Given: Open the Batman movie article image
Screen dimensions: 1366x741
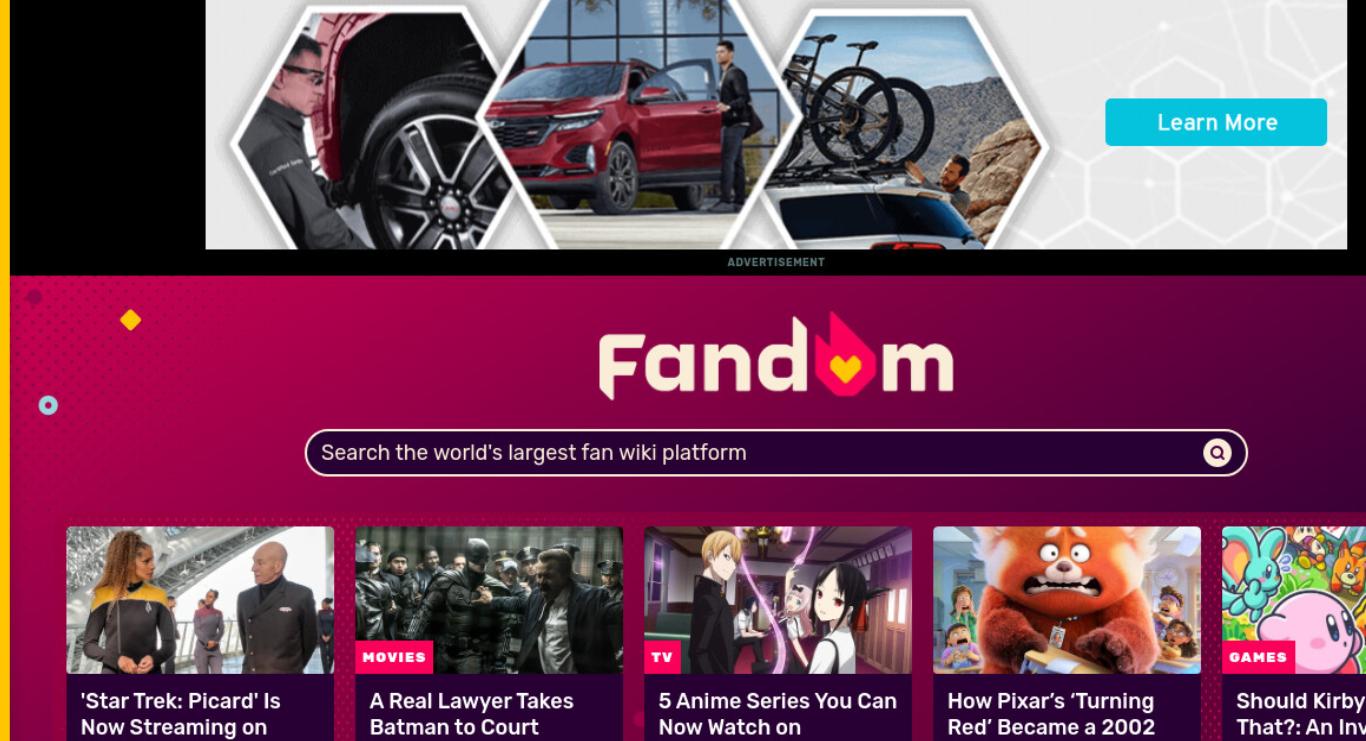Looking at the screenshot, I should [x=489, y=600].
